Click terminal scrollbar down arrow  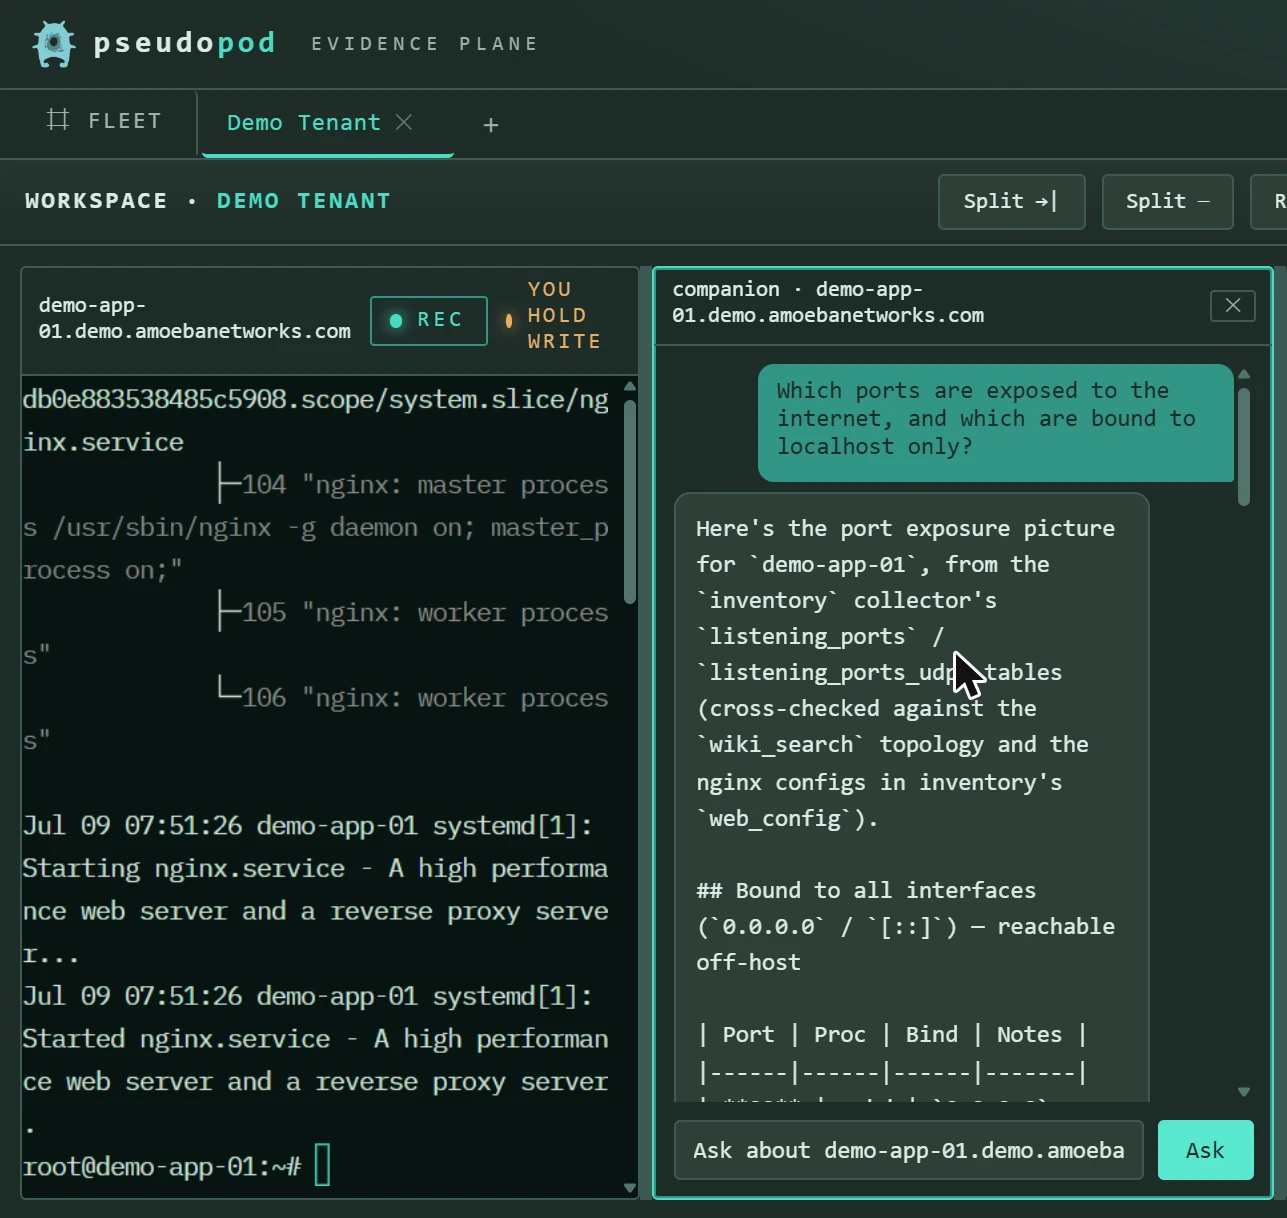[630, 1188]
